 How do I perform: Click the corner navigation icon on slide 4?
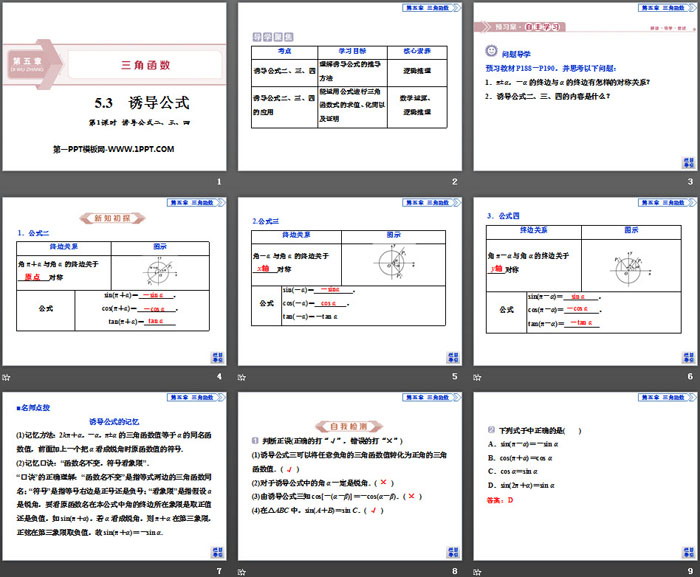(217, 358)
